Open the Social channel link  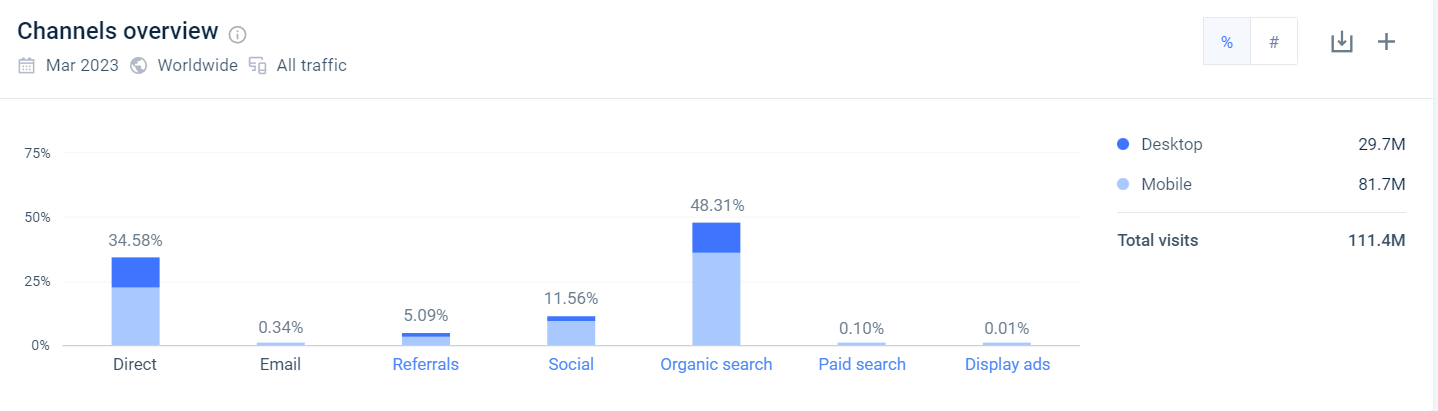[x=571, y=364]
